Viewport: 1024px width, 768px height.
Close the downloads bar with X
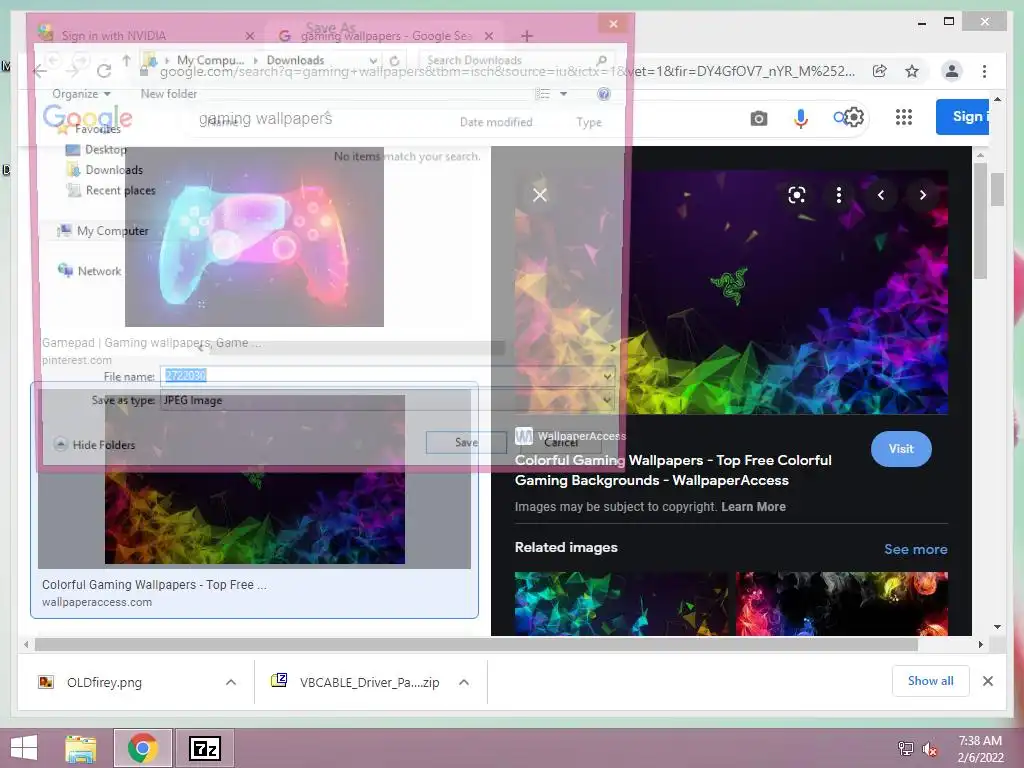pos(987,681)
